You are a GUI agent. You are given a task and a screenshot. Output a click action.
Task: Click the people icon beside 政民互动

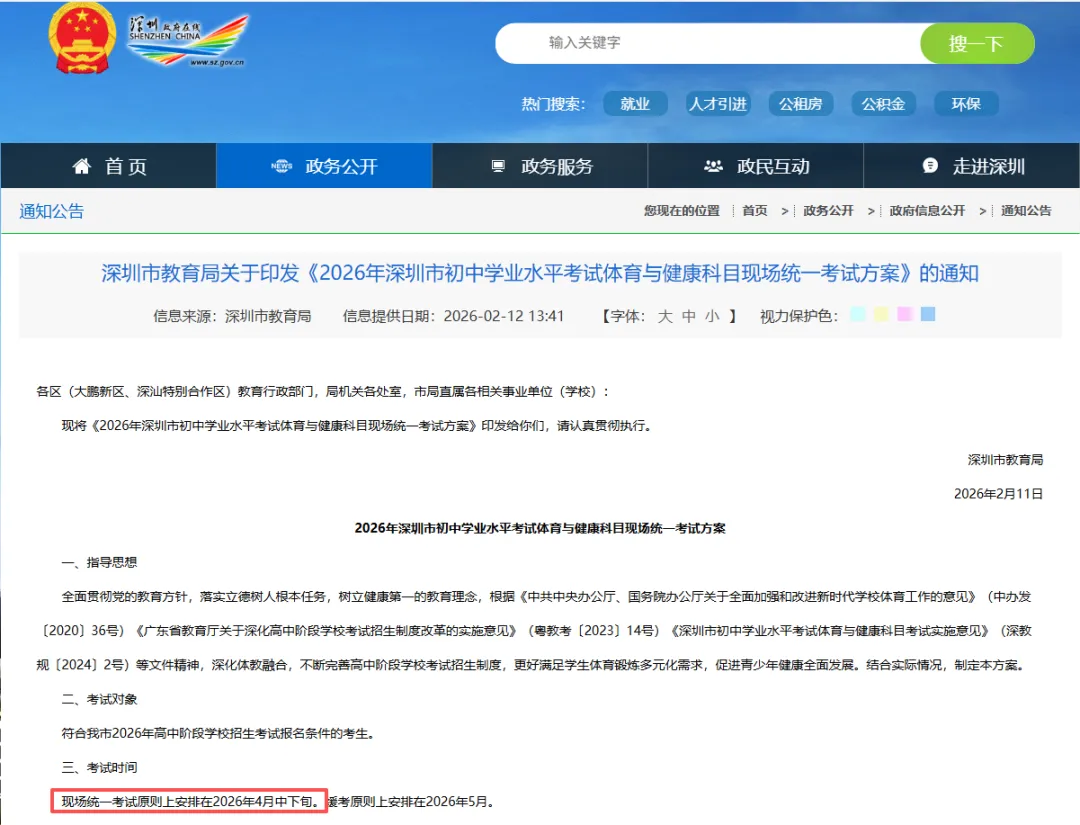(713, 166)
